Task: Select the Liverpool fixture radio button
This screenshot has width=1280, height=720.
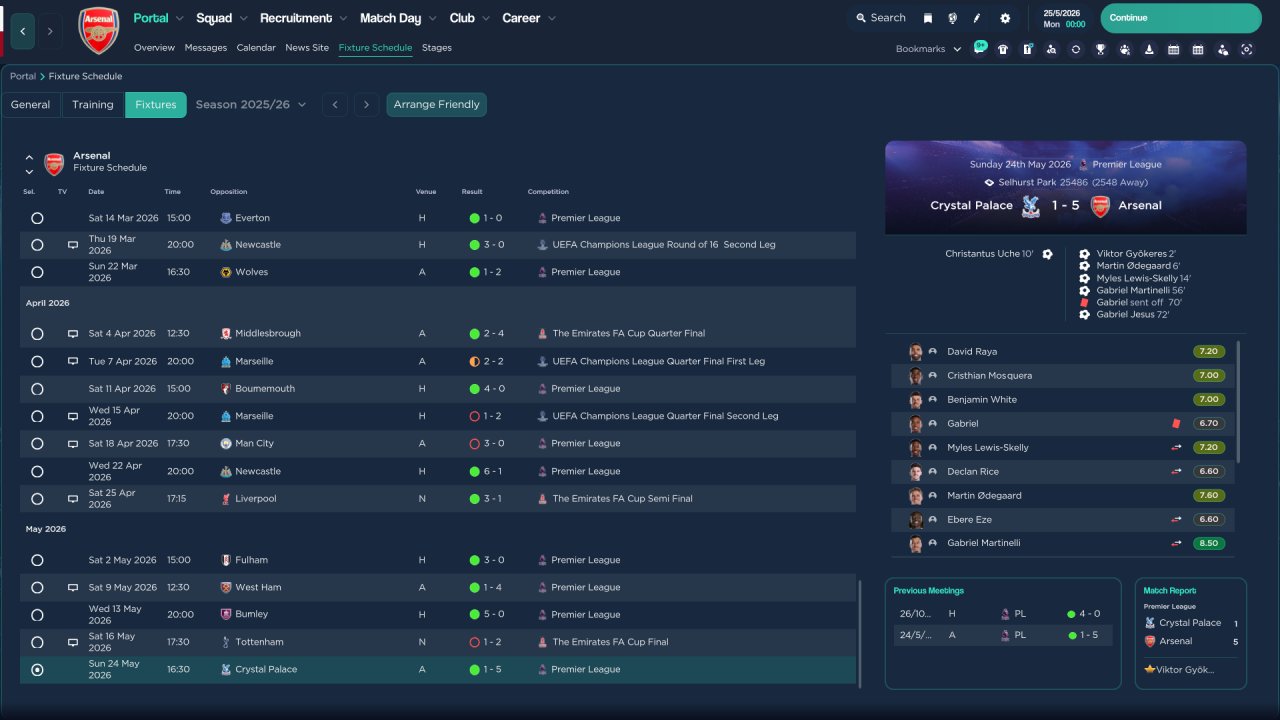Action: click(x=37, y=498)
